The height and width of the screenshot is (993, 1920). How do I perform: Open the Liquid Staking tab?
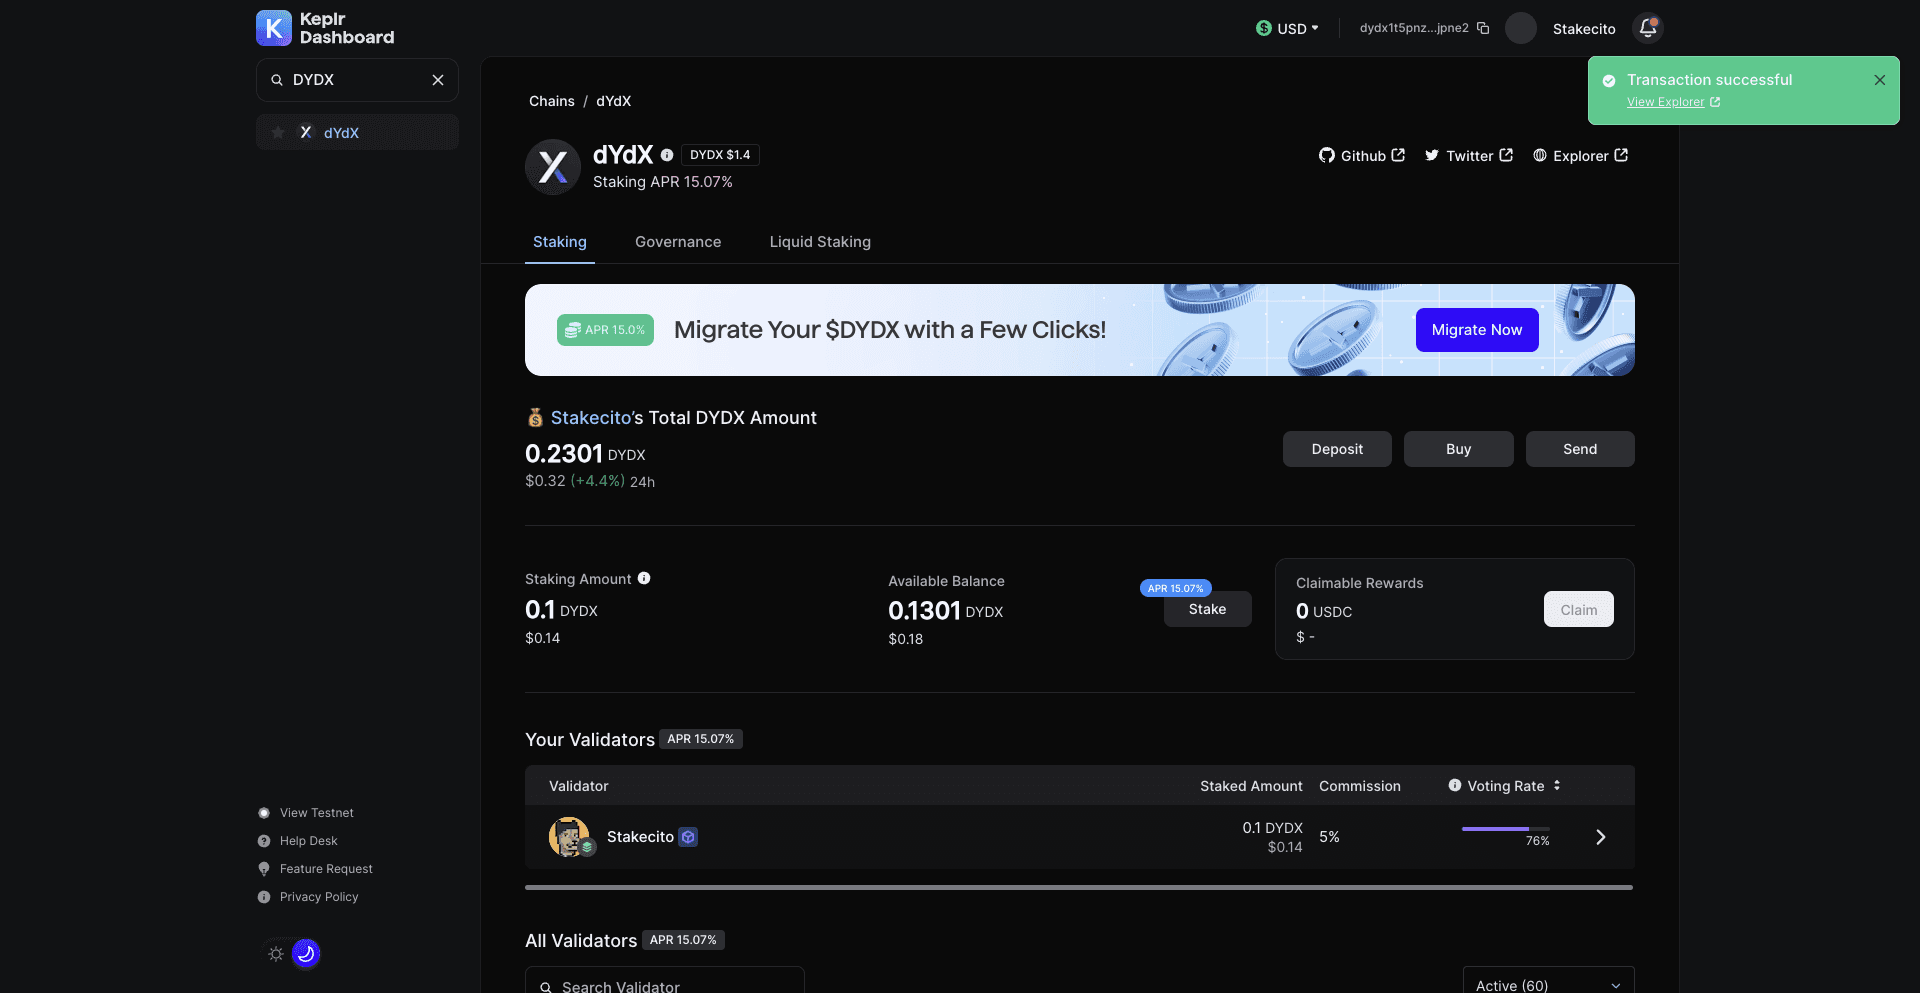pos(819,241)
